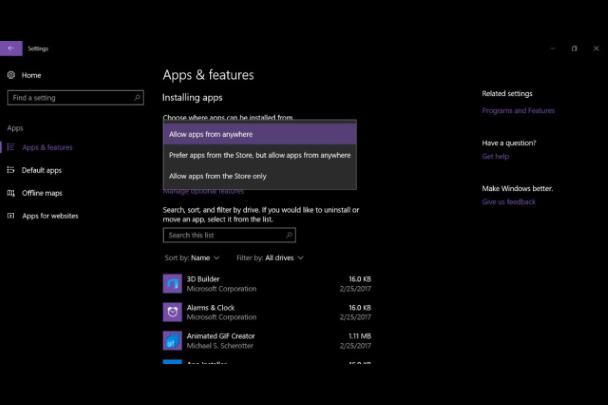608x405 pixels.
Task: Click the 3D Builder app icon
Action: click(x=172, y=284)
